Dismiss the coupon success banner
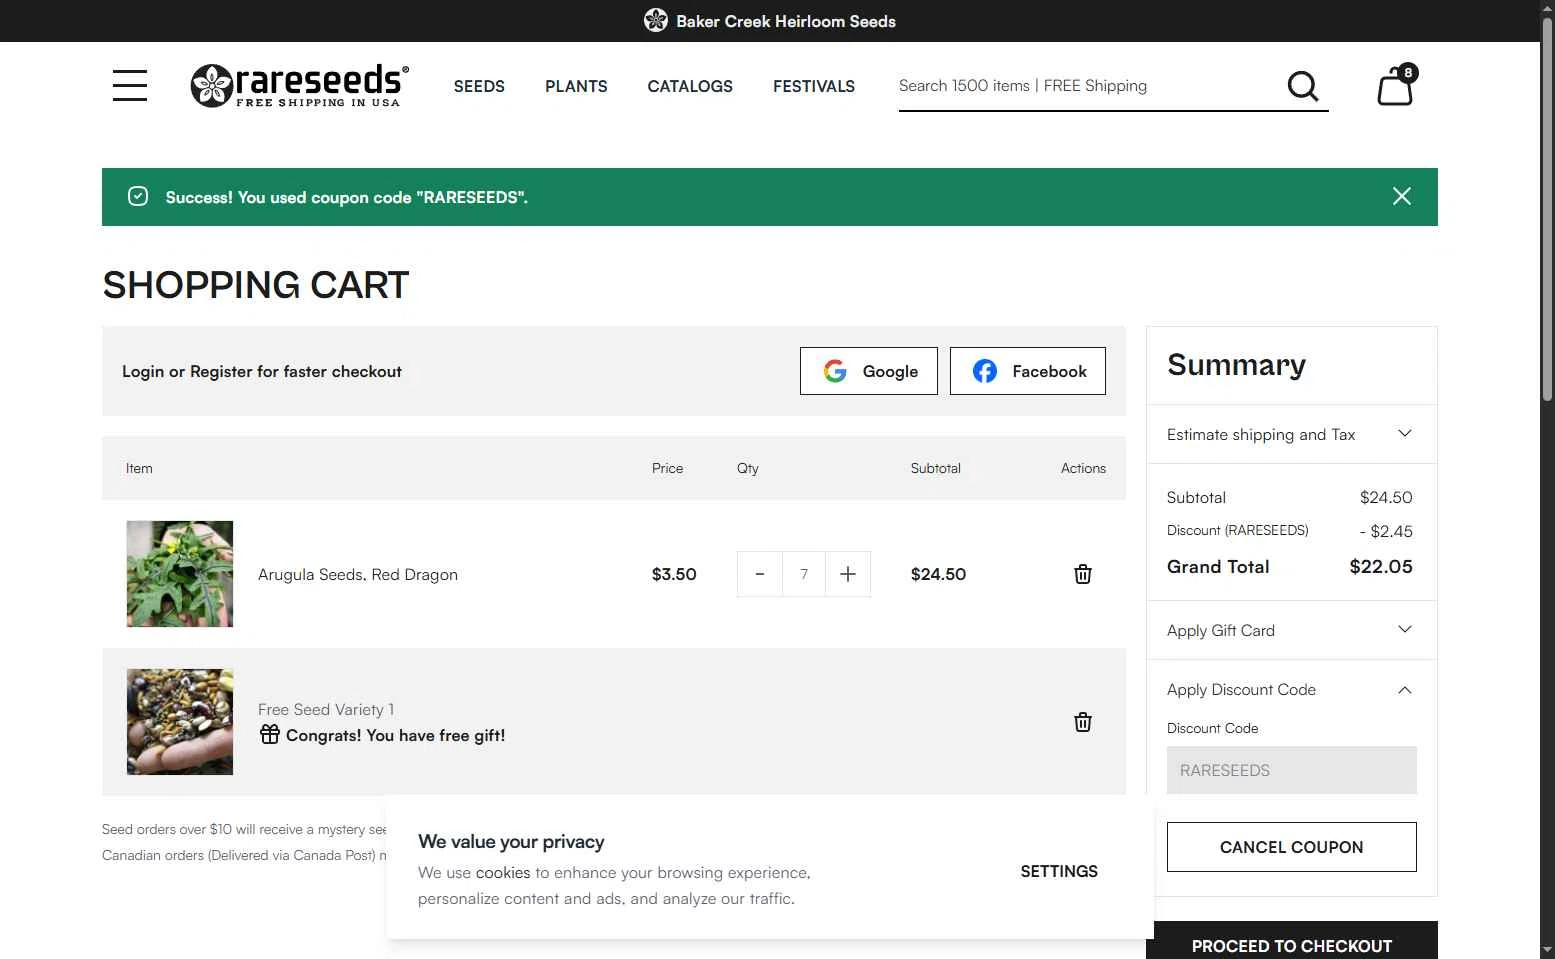Image resolution: width=1555 pixels, height=959 pixels. pos(1402,196)
